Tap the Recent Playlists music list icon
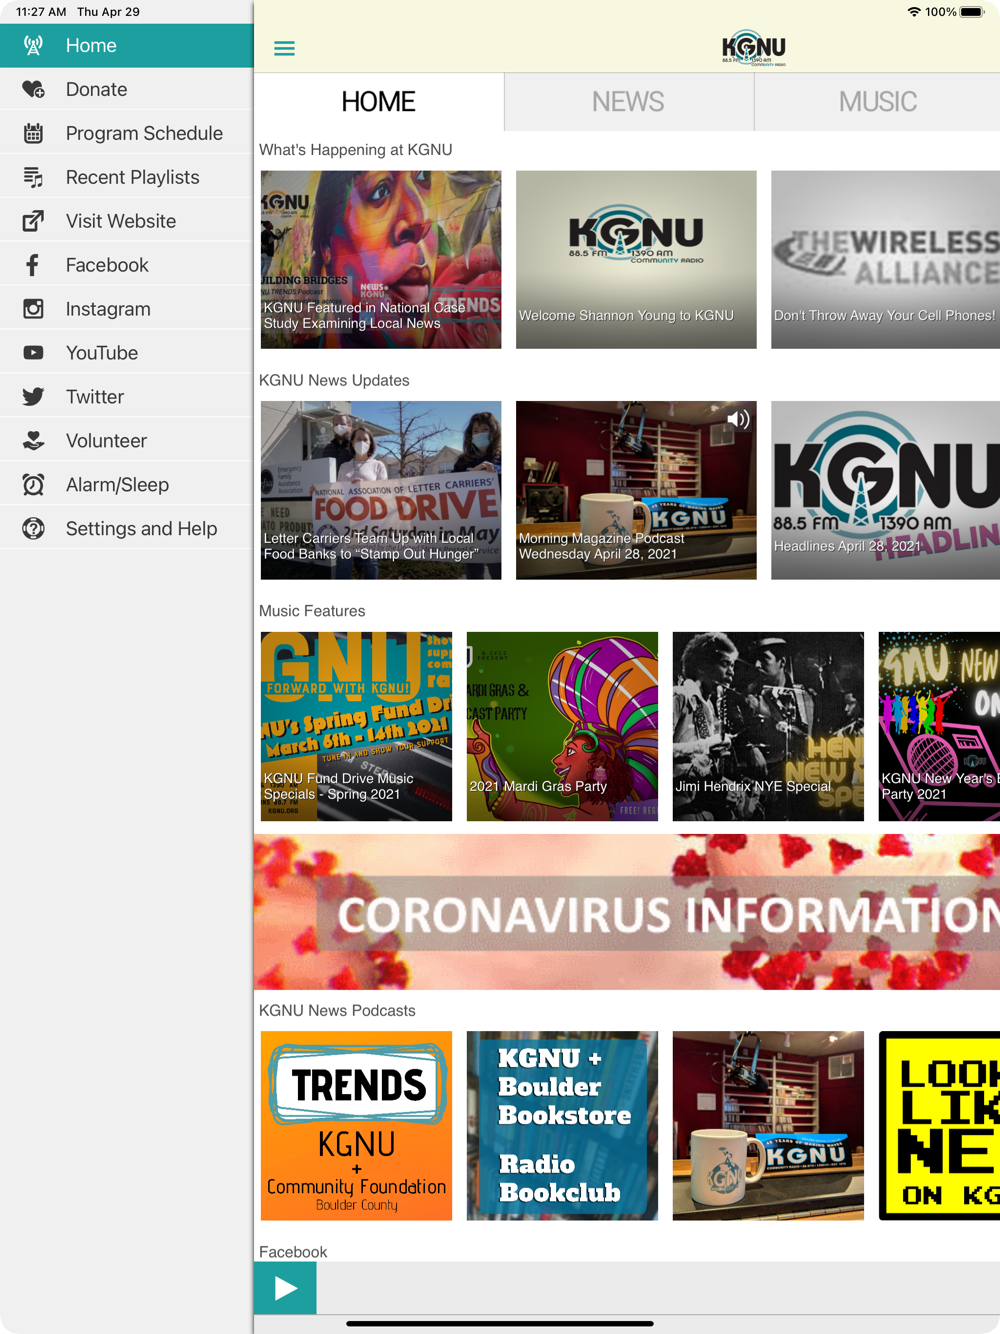 (x=33, y=178)
